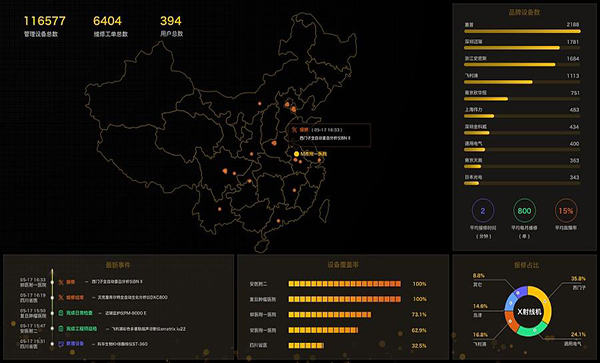Click the 6404 work orders counter

[x=108, y=21]
